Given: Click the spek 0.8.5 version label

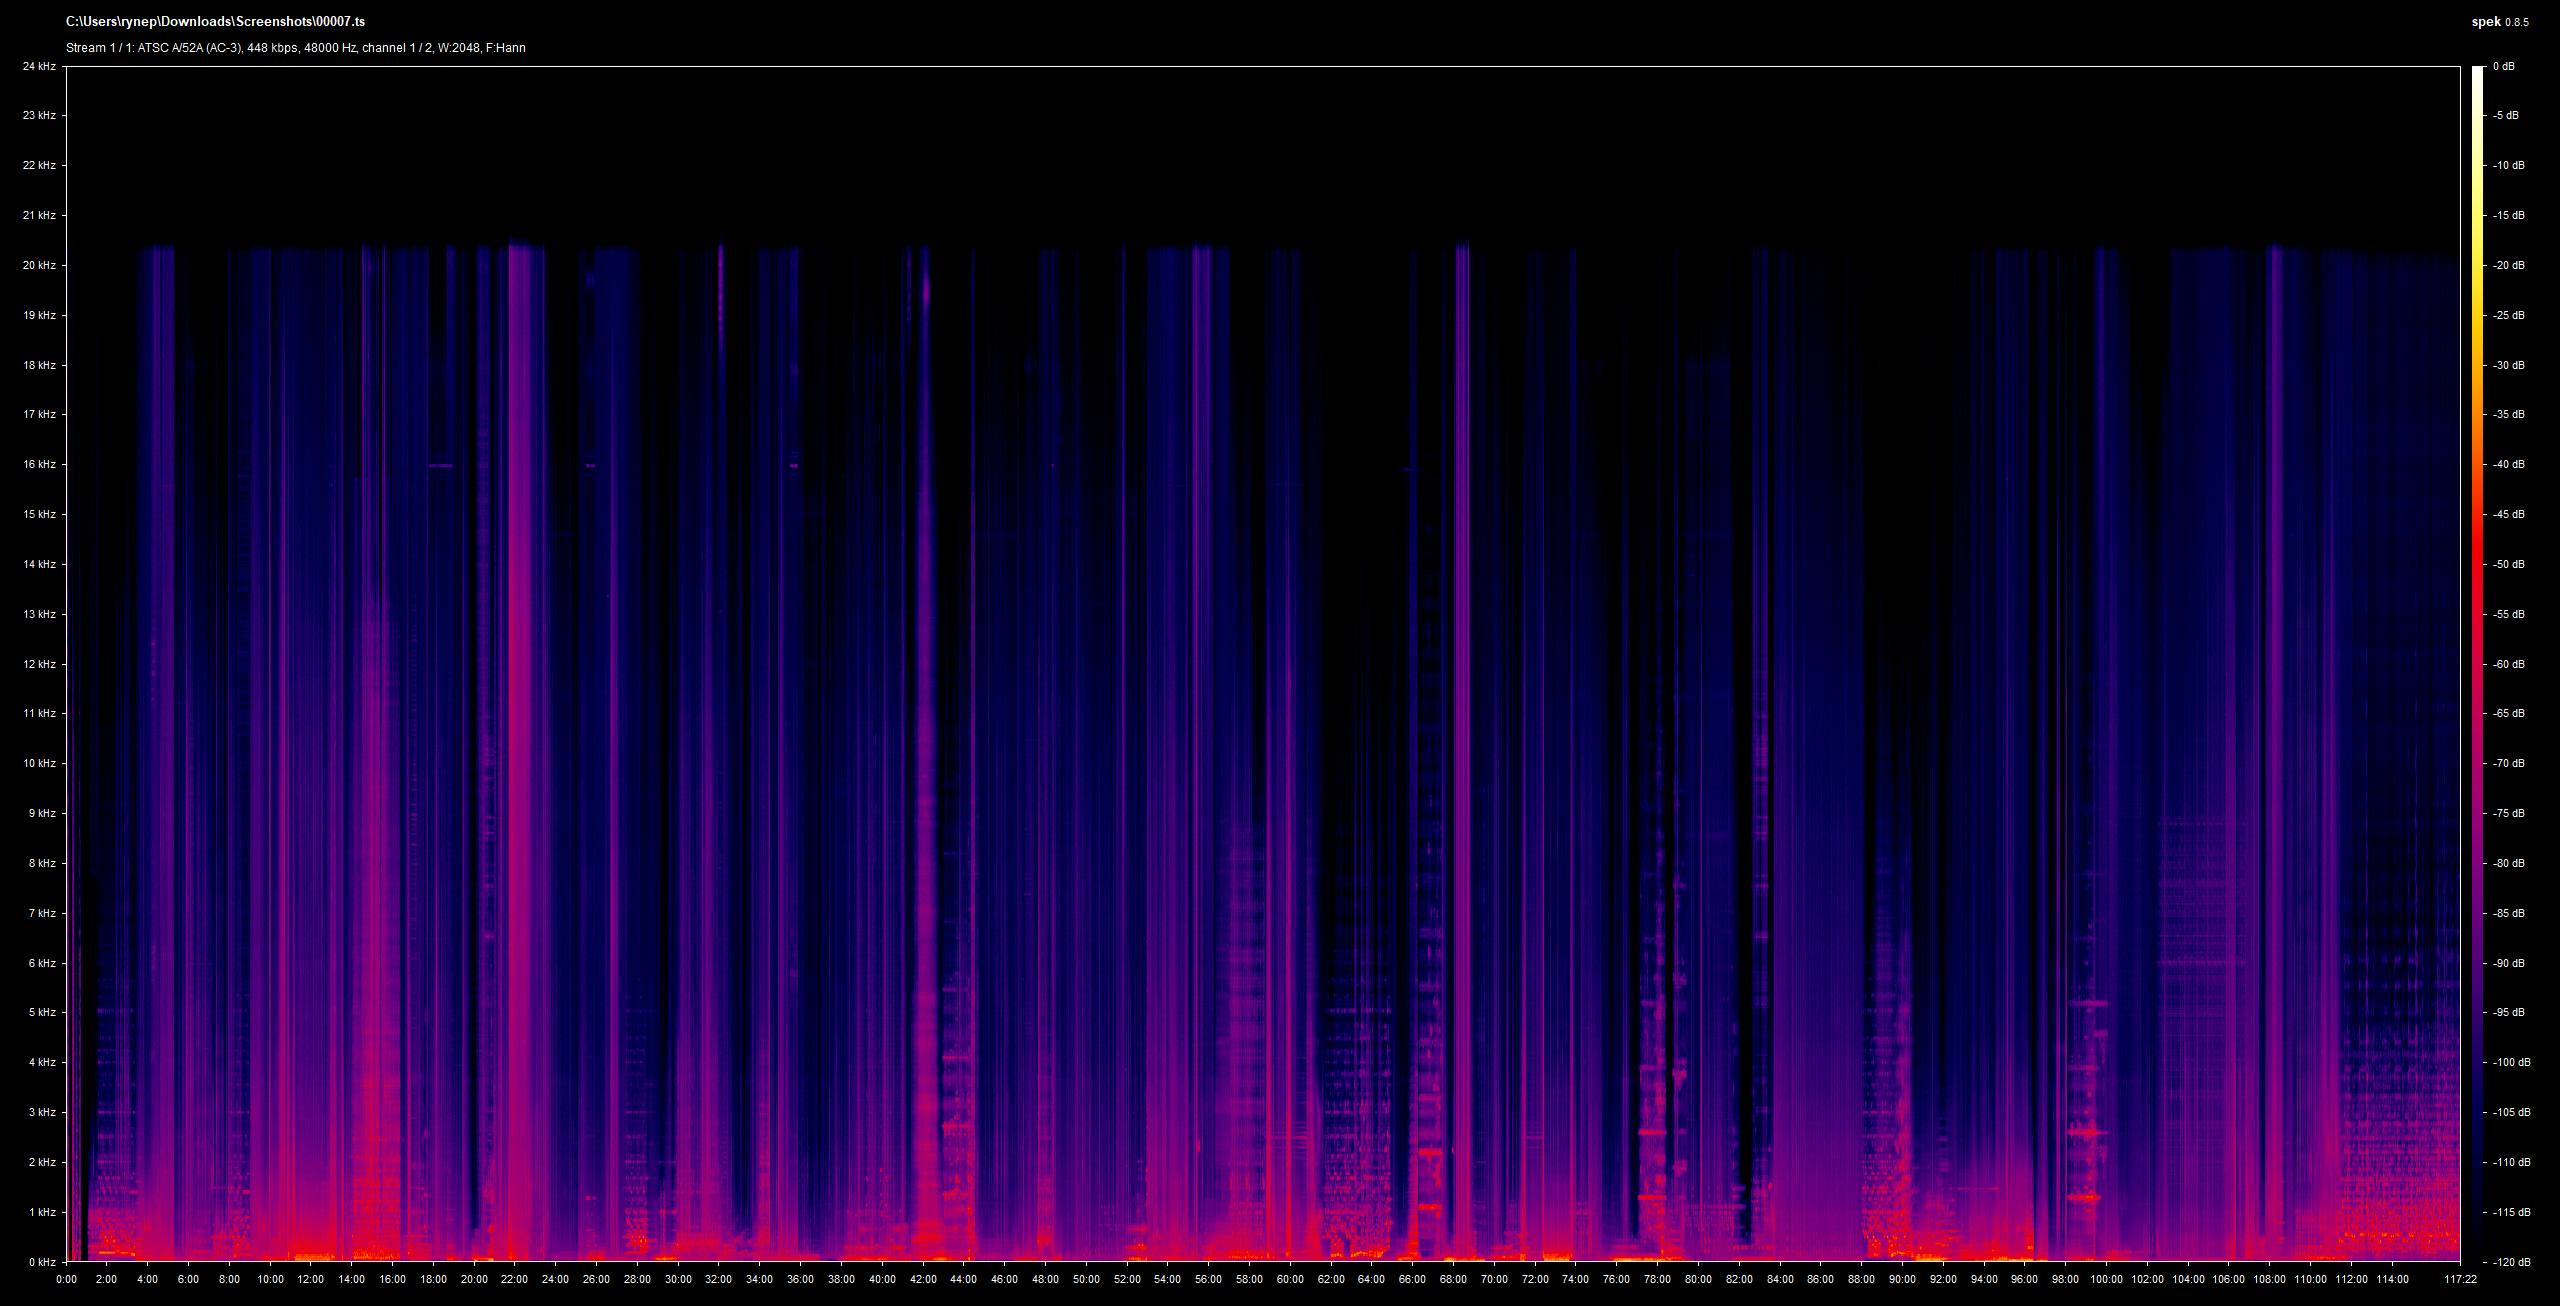Looking at the screenshot, I should [2500, 22].
